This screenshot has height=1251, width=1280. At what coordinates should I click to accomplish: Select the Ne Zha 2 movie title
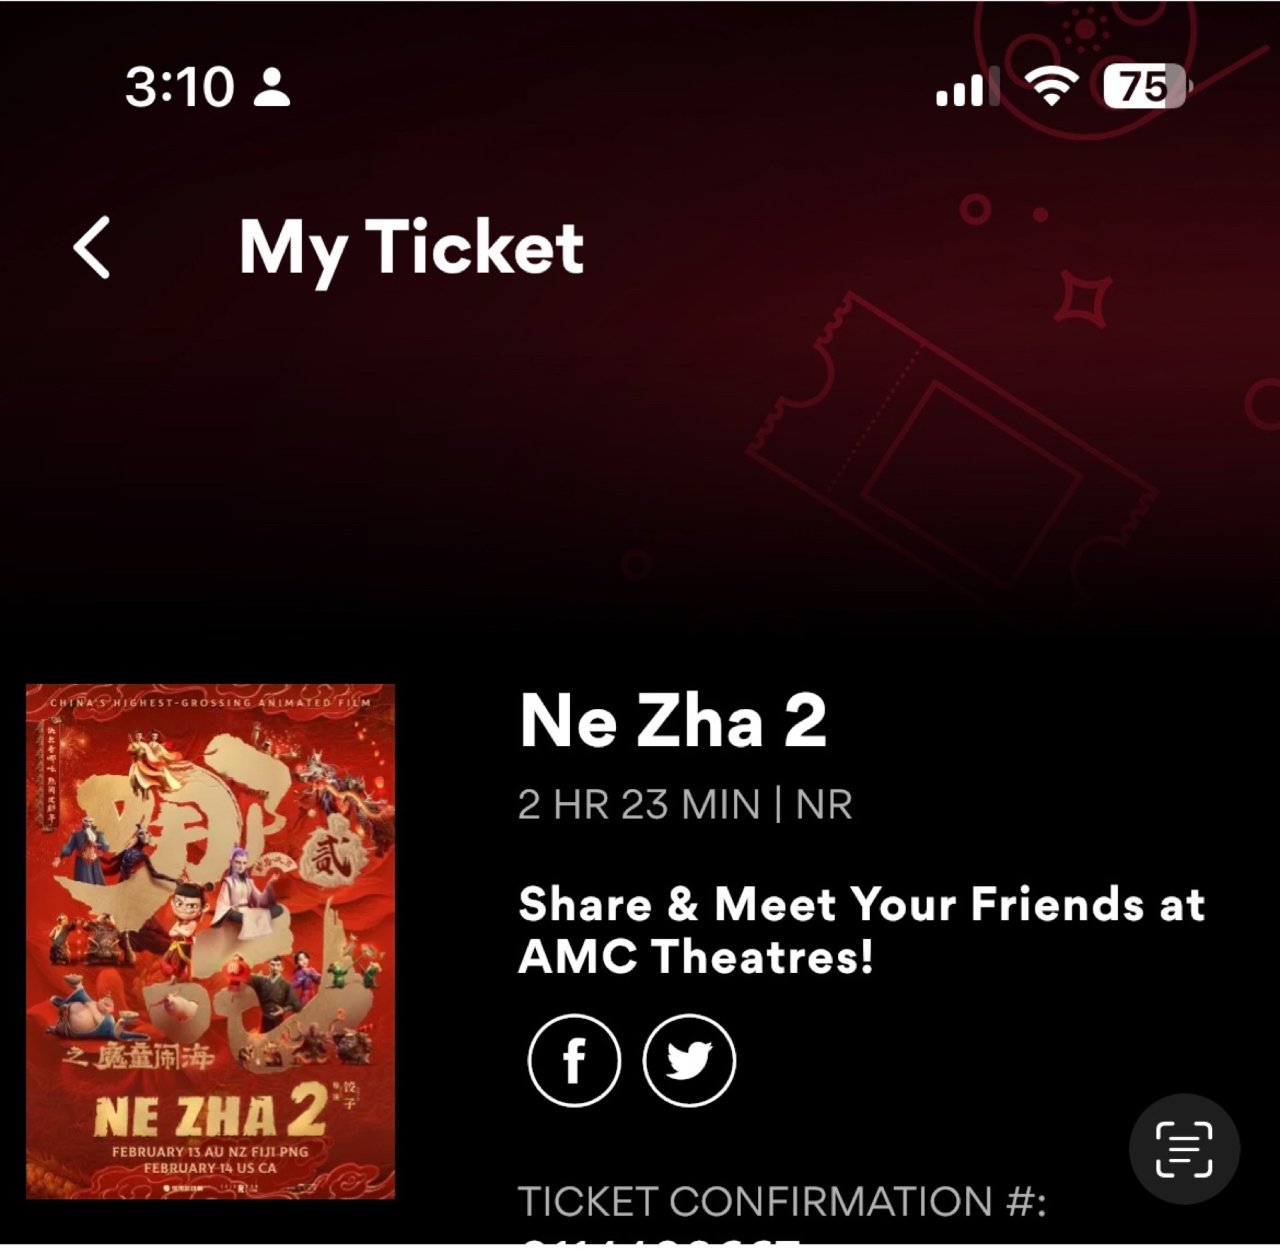[673, 721]
